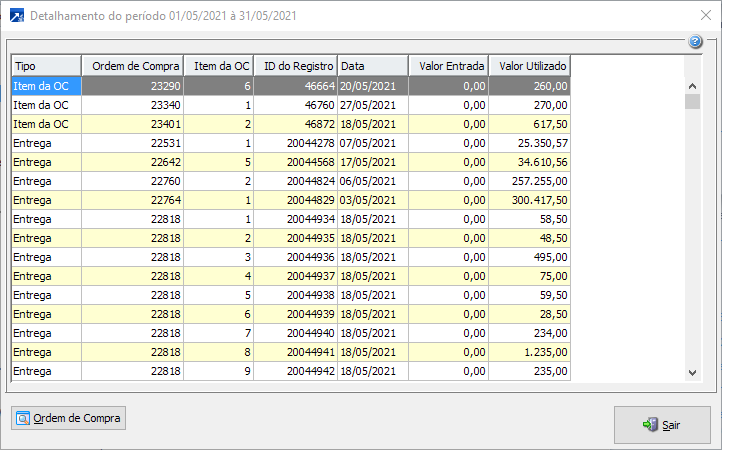This screenshot has height=457, width=736.
Task: Sort by the Data column header
Action: pyautogui.click(x=372, y=66)
